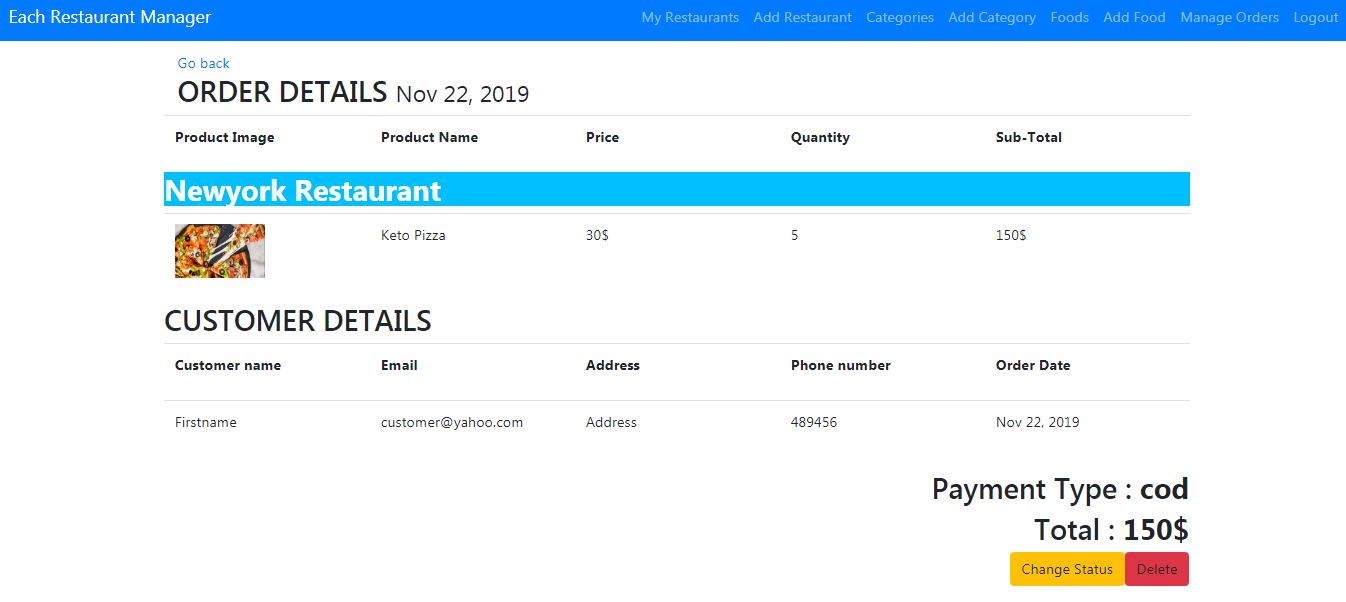Click Each Restaurant Manager brand title
The image size is (1346, 602).
tap(110, 17)
